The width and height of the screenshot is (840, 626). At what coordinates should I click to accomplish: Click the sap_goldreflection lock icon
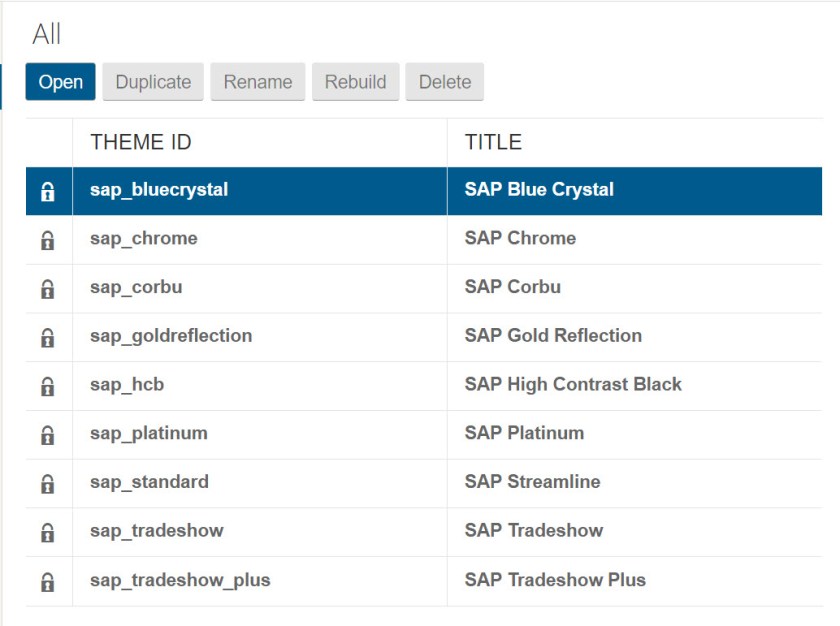pyautogui.click(x=47, y=338)
